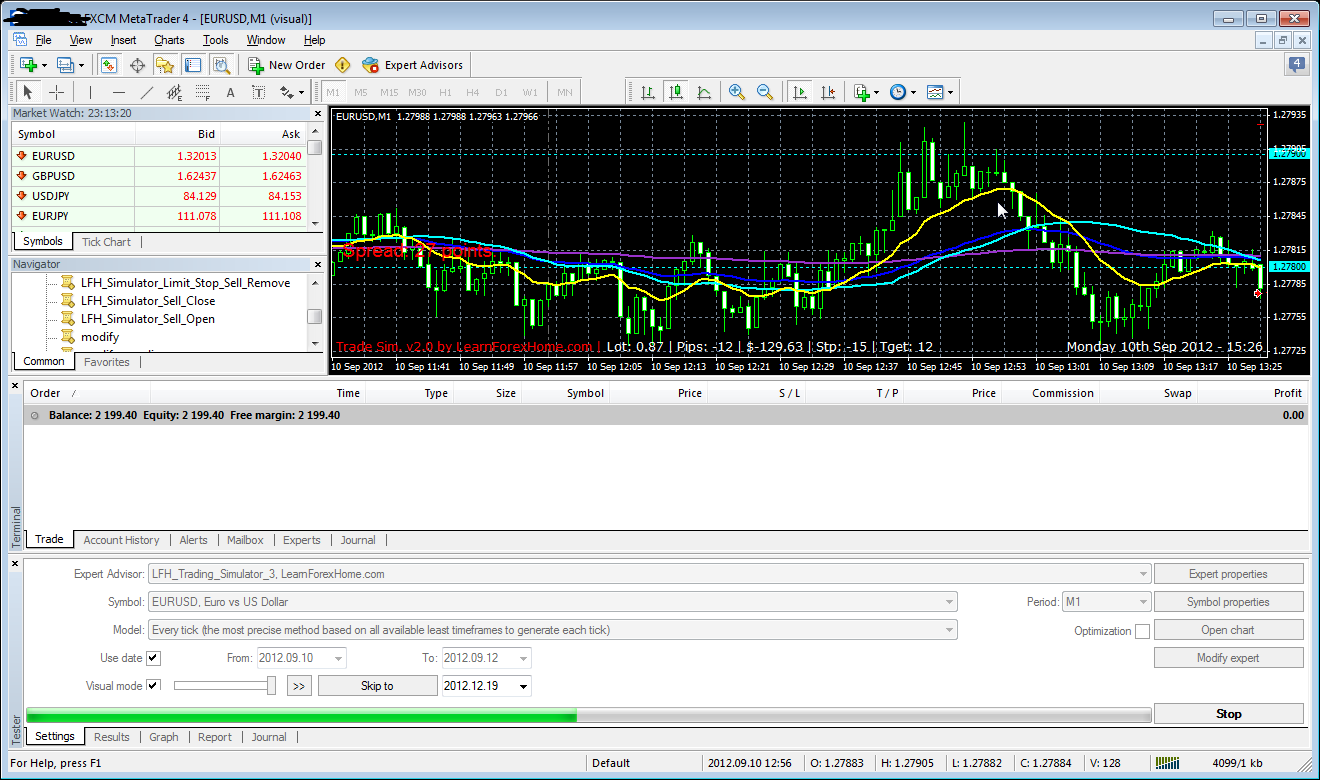This screenshot has height=780, width=1320.
Task: Select the D1 timeframe button
Action: click(501, 92)
